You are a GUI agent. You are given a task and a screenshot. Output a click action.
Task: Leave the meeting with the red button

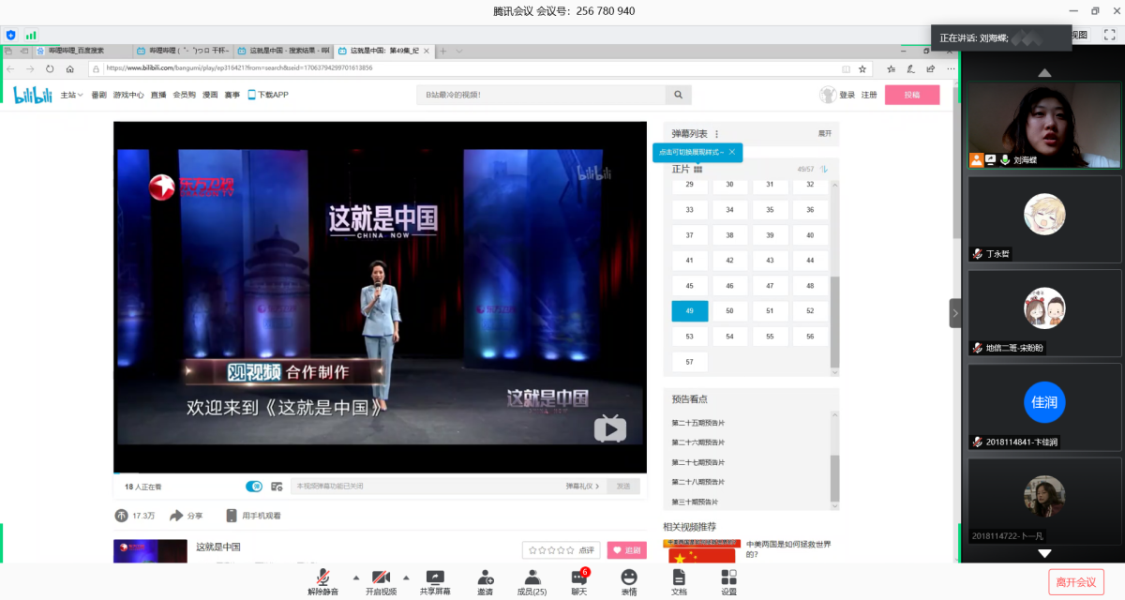1075,582
